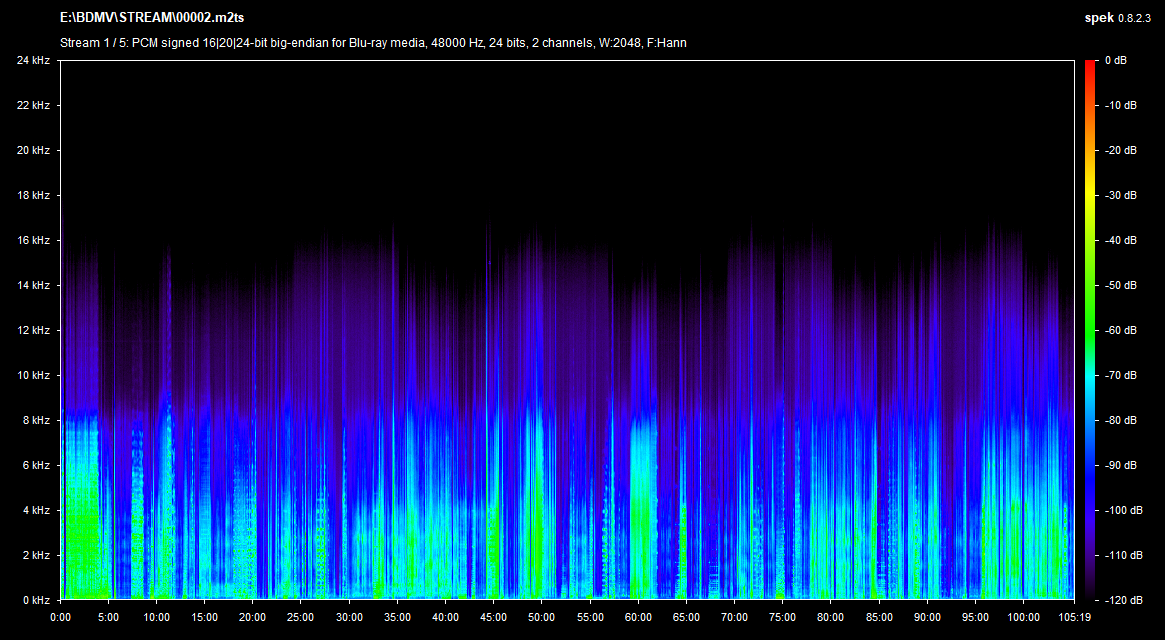Click the 12 kHz frequency axis label

(x=33, y=331)
